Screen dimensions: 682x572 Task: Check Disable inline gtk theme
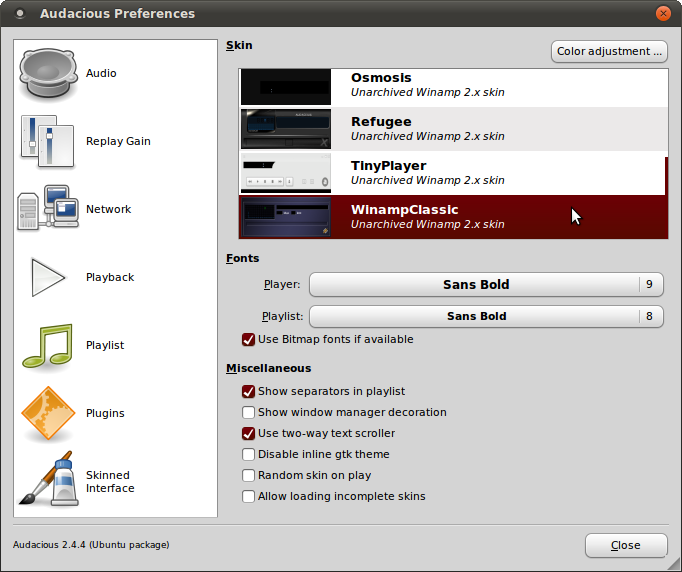point(248,454)
